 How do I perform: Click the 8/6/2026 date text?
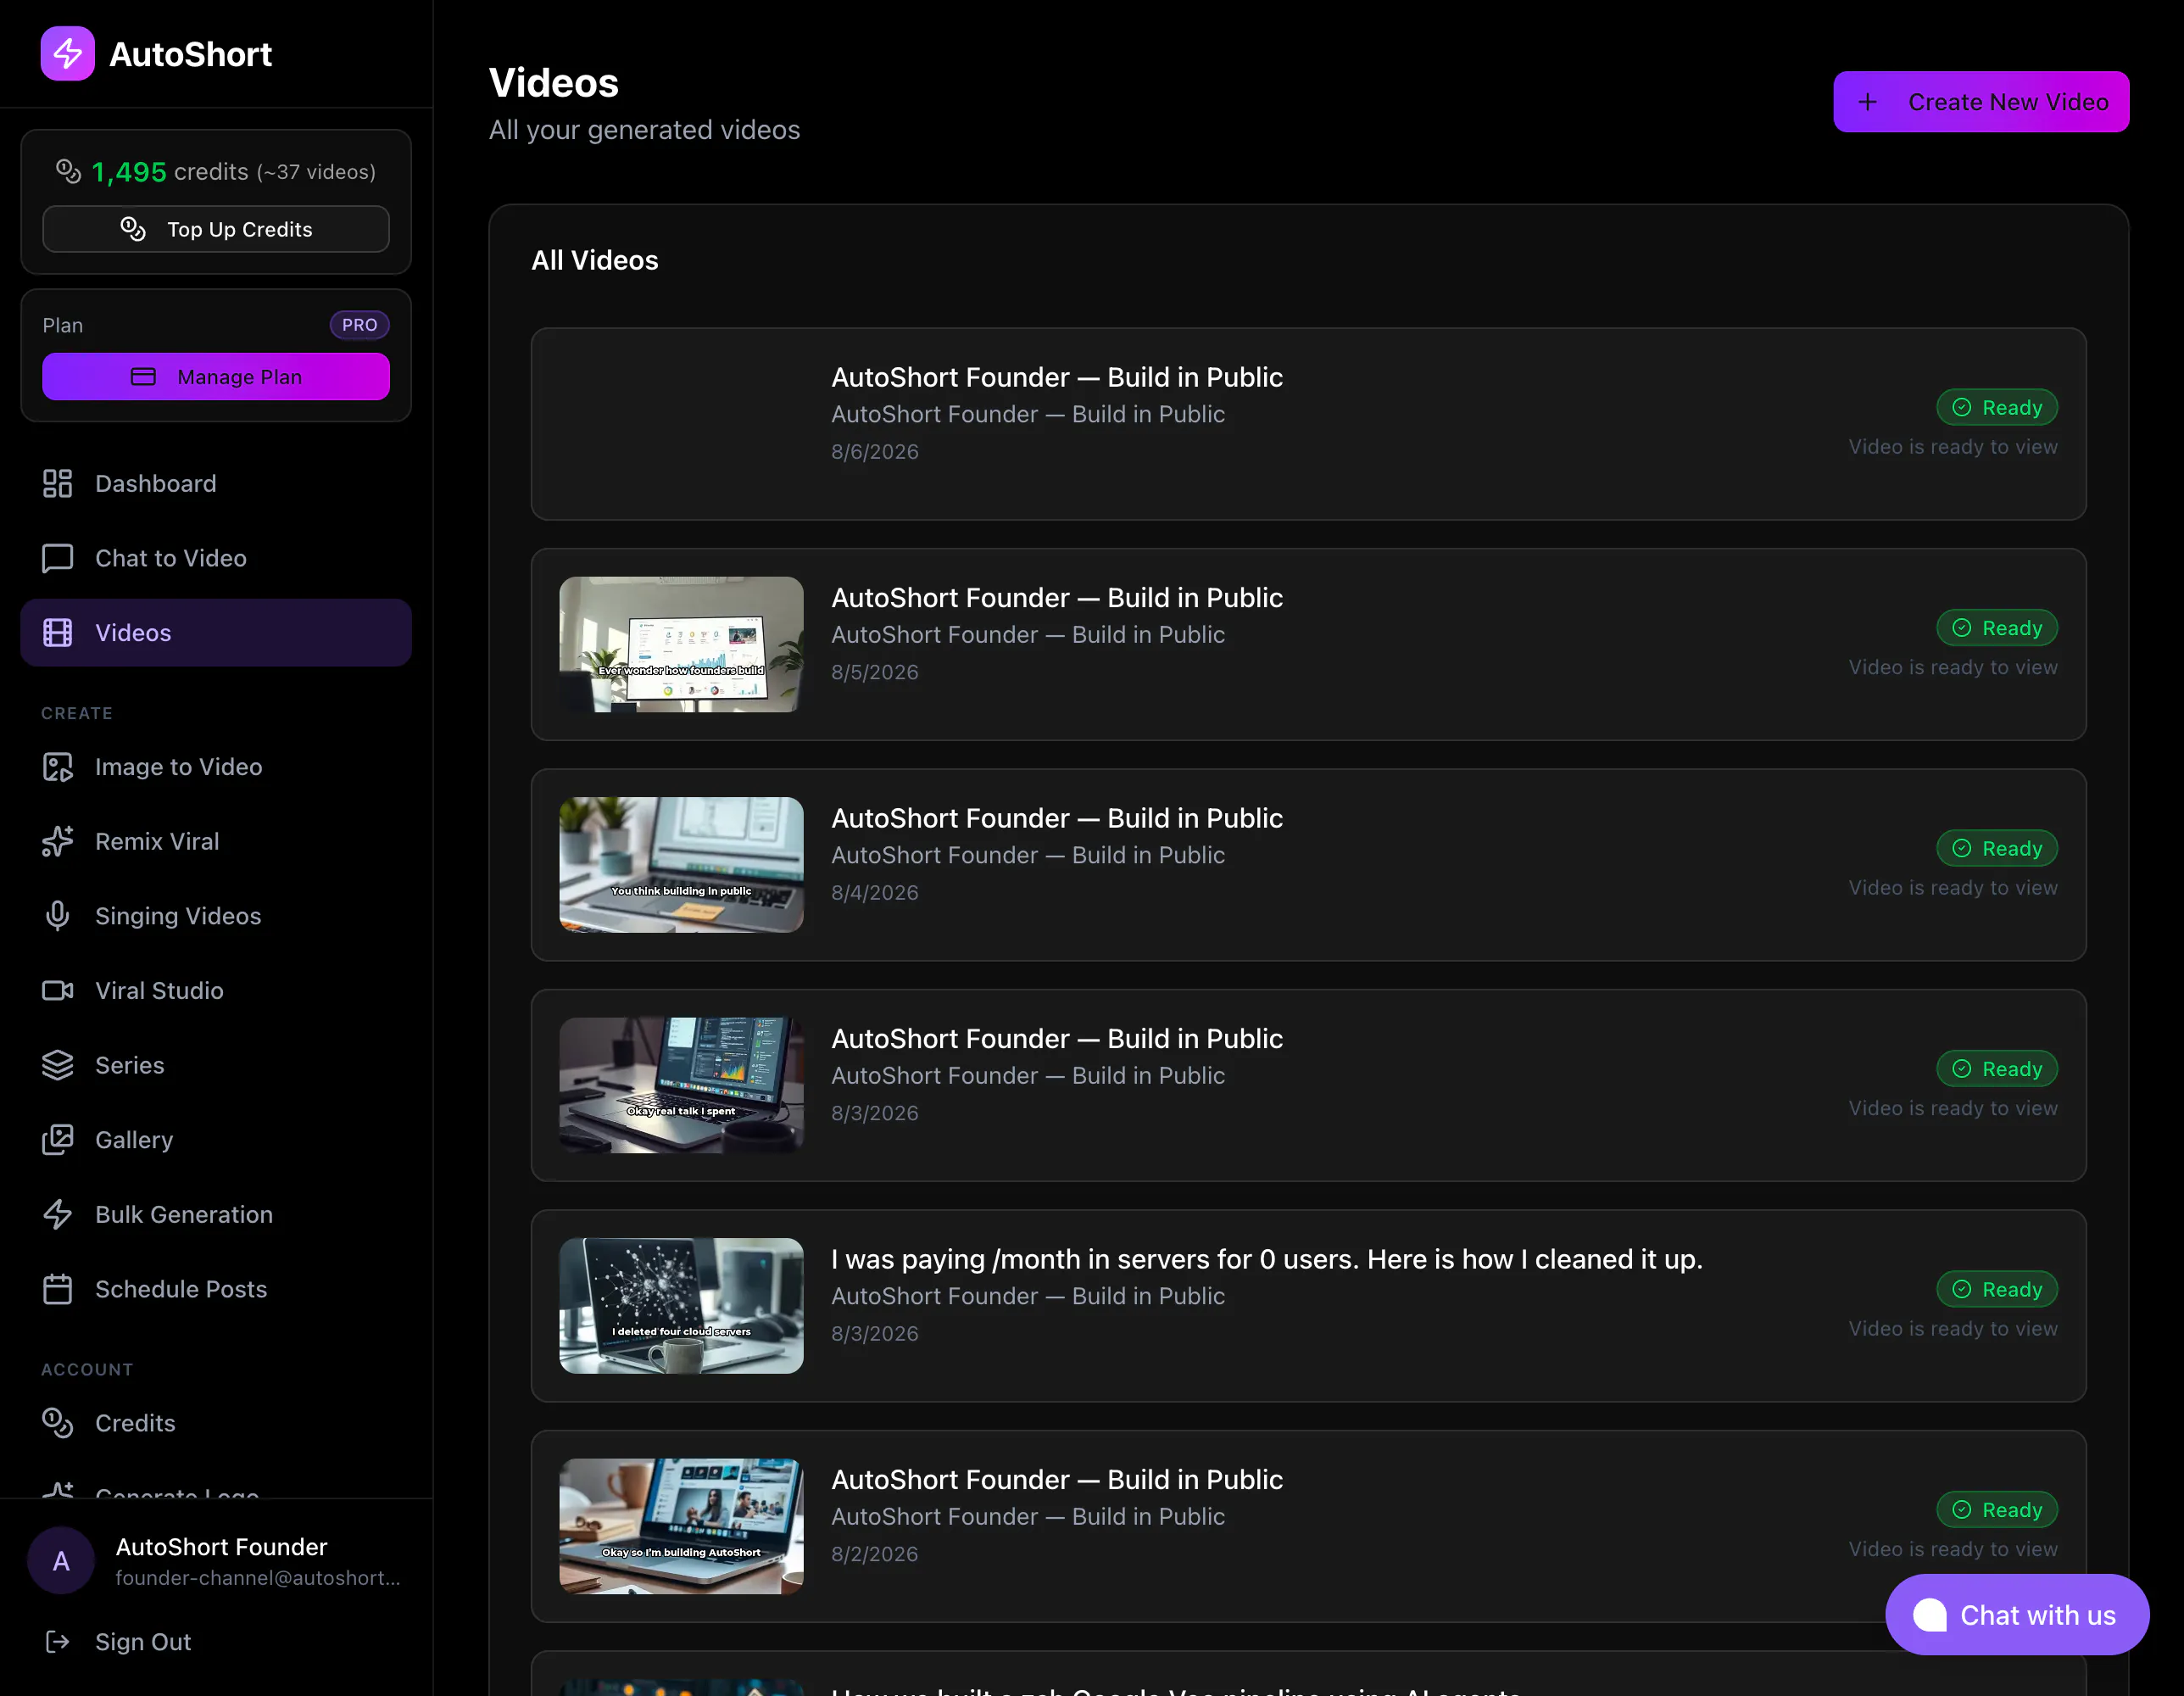875,452
